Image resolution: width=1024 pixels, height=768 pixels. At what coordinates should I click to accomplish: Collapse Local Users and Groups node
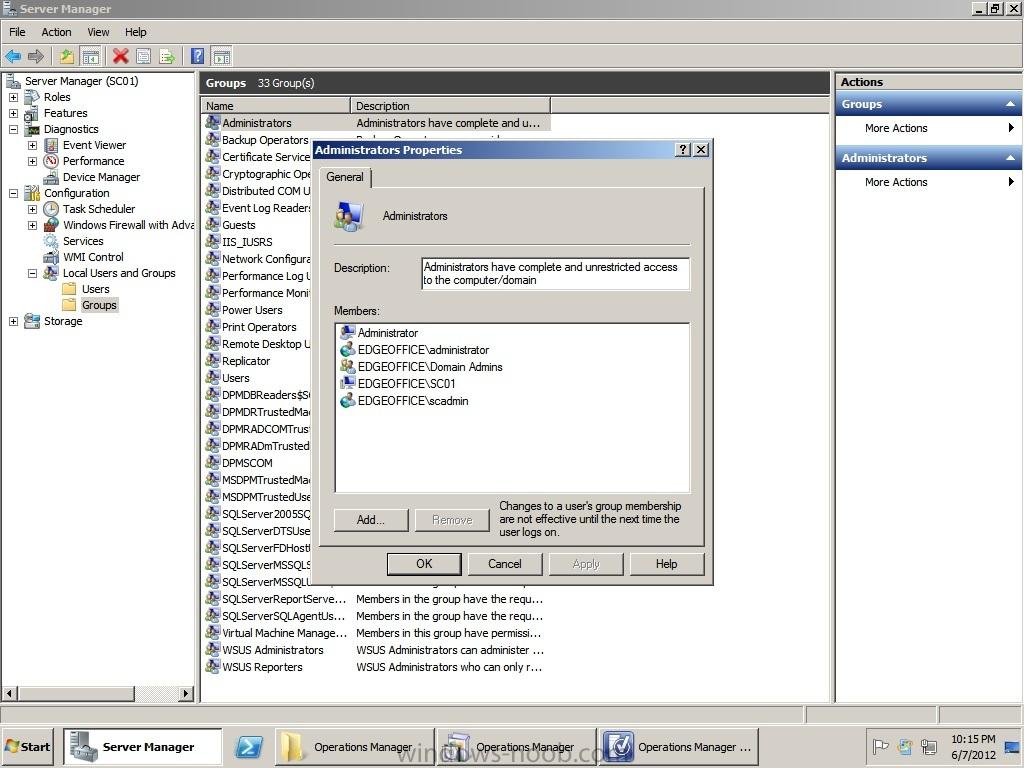[x=32, y=273]
